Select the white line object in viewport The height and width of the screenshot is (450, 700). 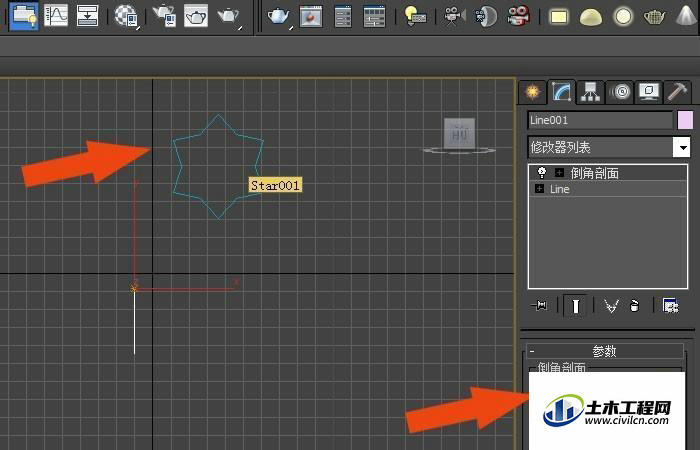click(134, 322)
